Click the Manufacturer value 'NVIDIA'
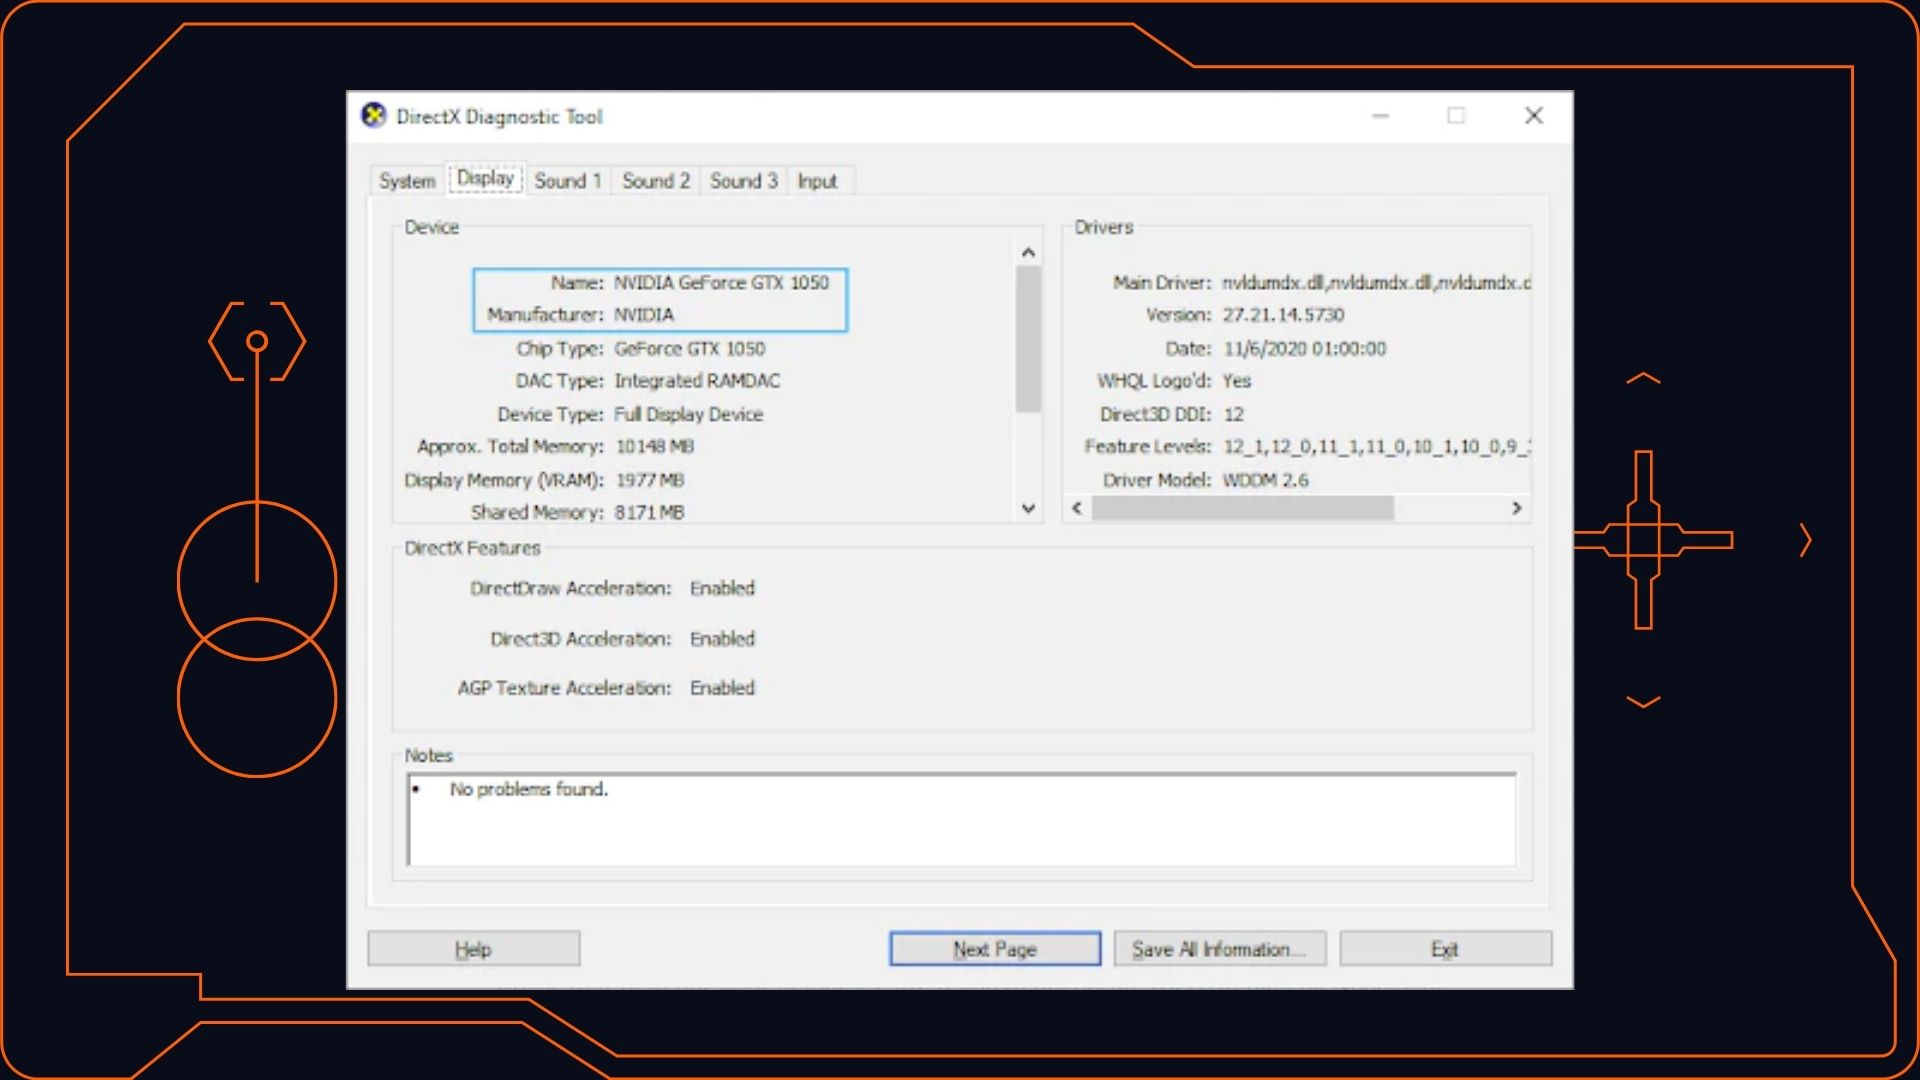This screenshot has height=1080, width=1920. (644, 315)
